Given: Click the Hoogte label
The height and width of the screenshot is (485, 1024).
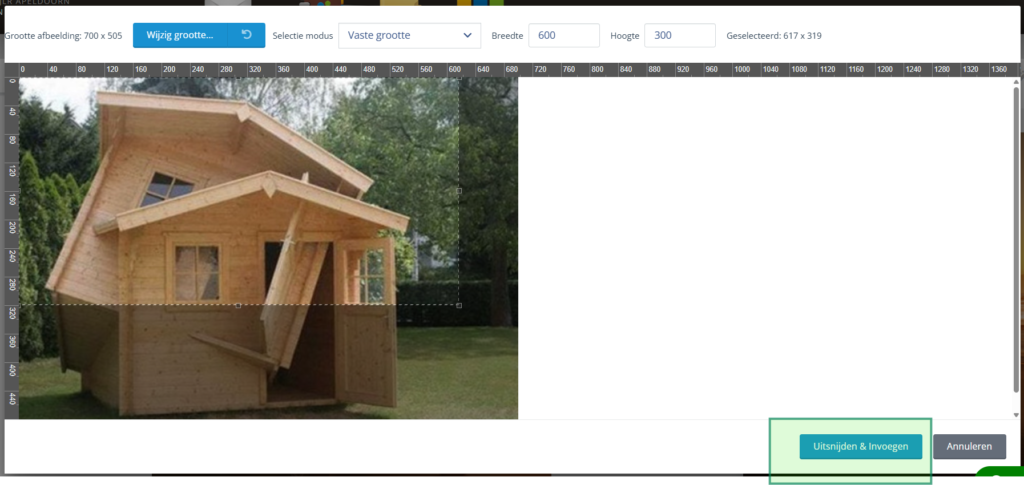Looking at the screenshot, I should (624, 36).
